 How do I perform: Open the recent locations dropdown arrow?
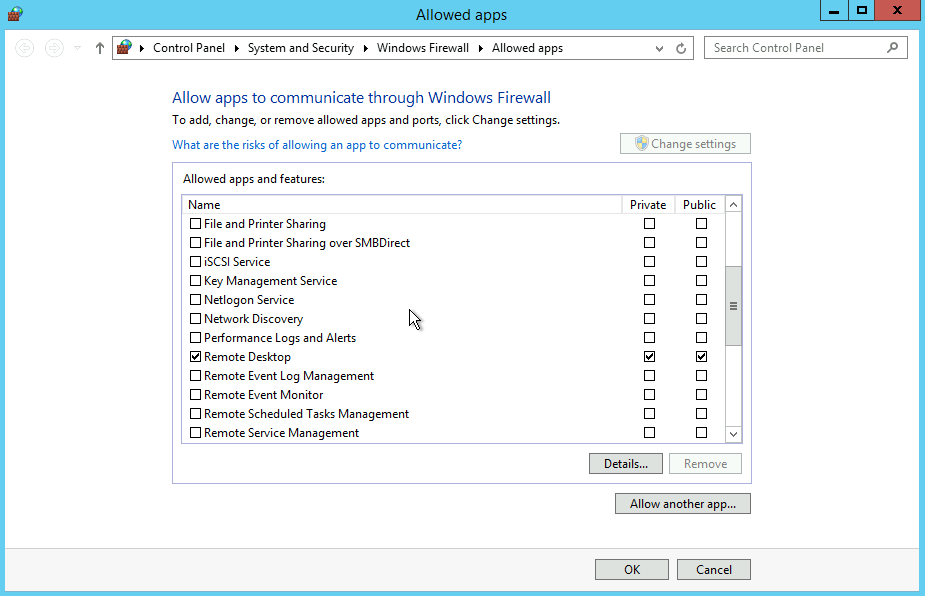point(77,48)
